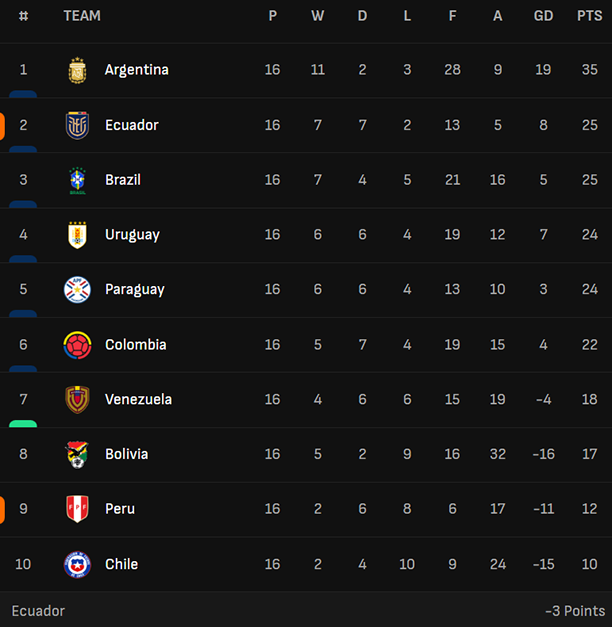This screenshot has width=612, height=627.
Task: Open the Paraguay circular badge
Action: click(77, 290)
